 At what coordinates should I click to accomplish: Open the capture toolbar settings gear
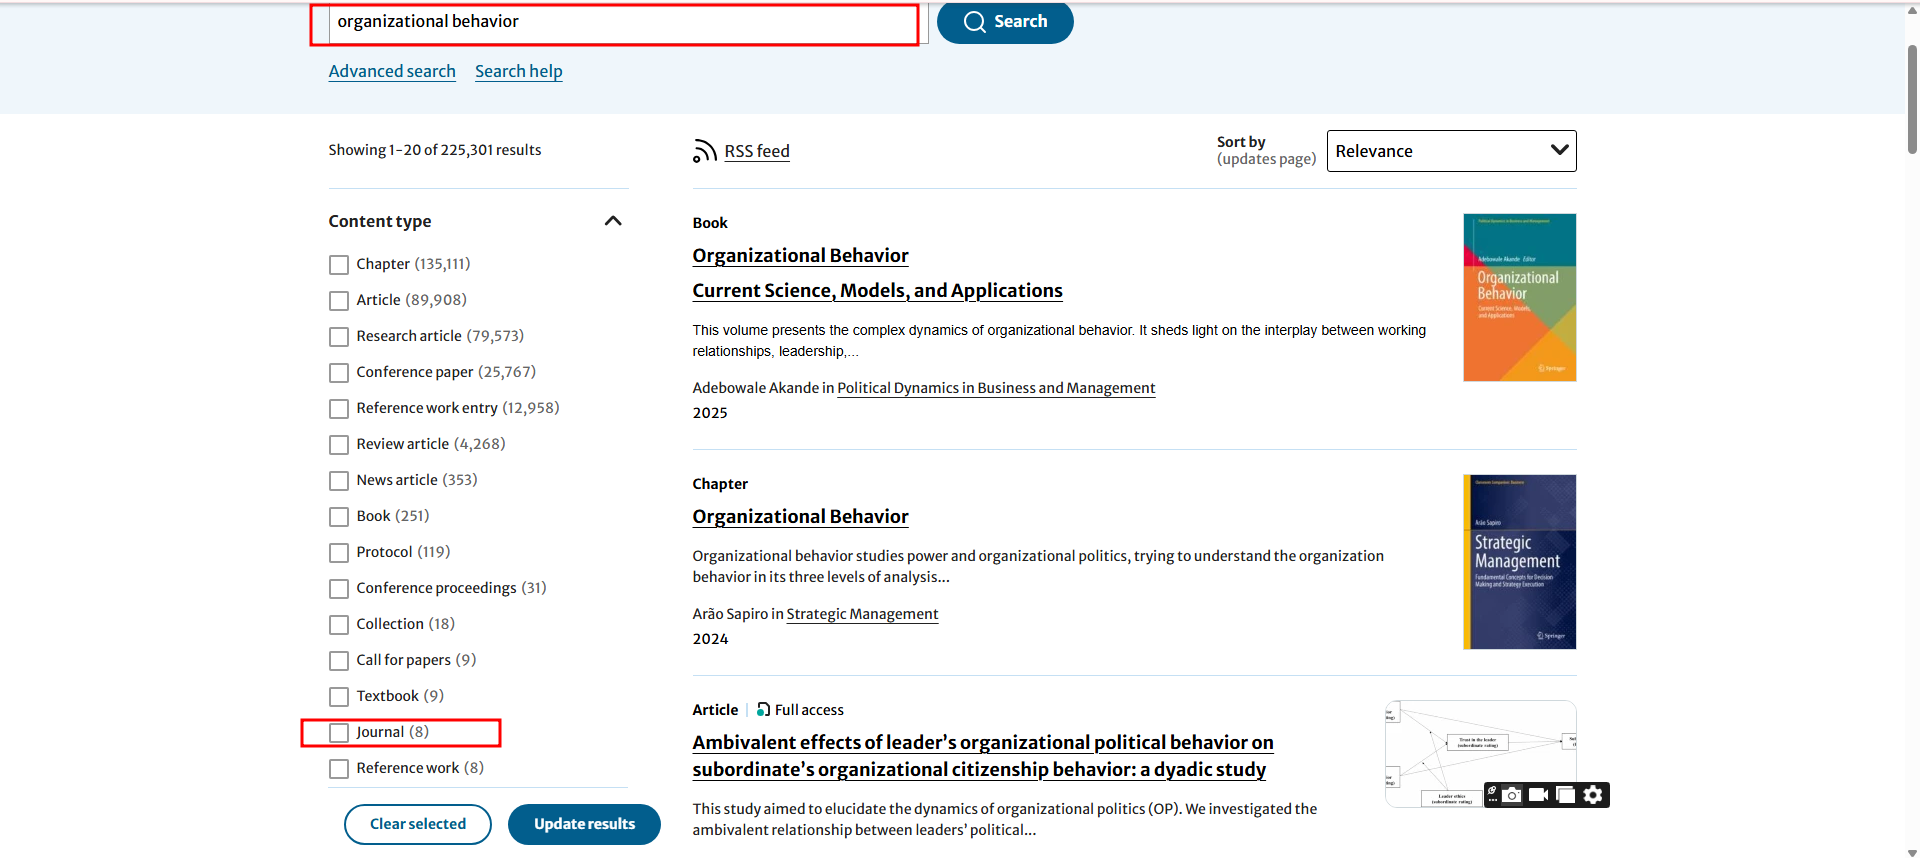1593,795
